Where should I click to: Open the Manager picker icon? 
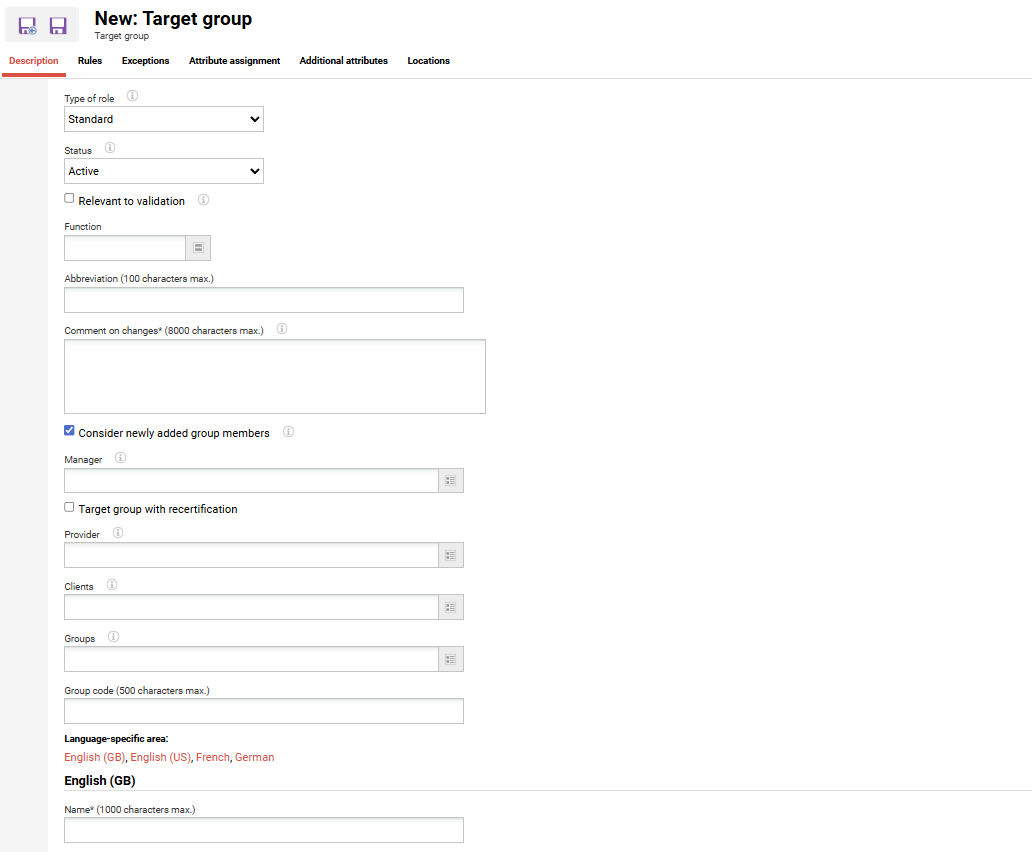(450, 480)
